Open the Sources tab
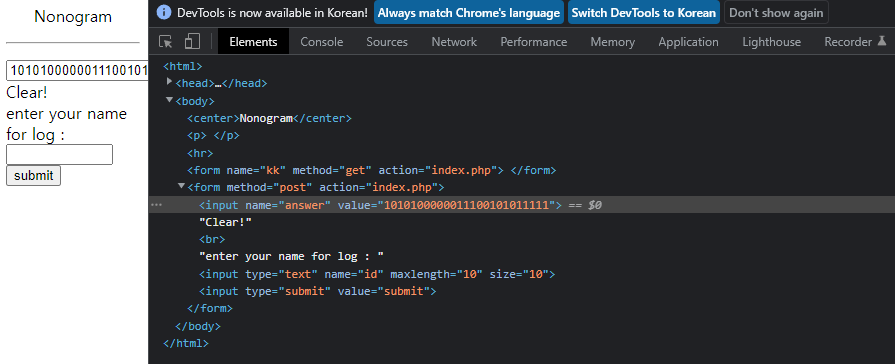Screen dimensions: 895x364 coord(387,42)
